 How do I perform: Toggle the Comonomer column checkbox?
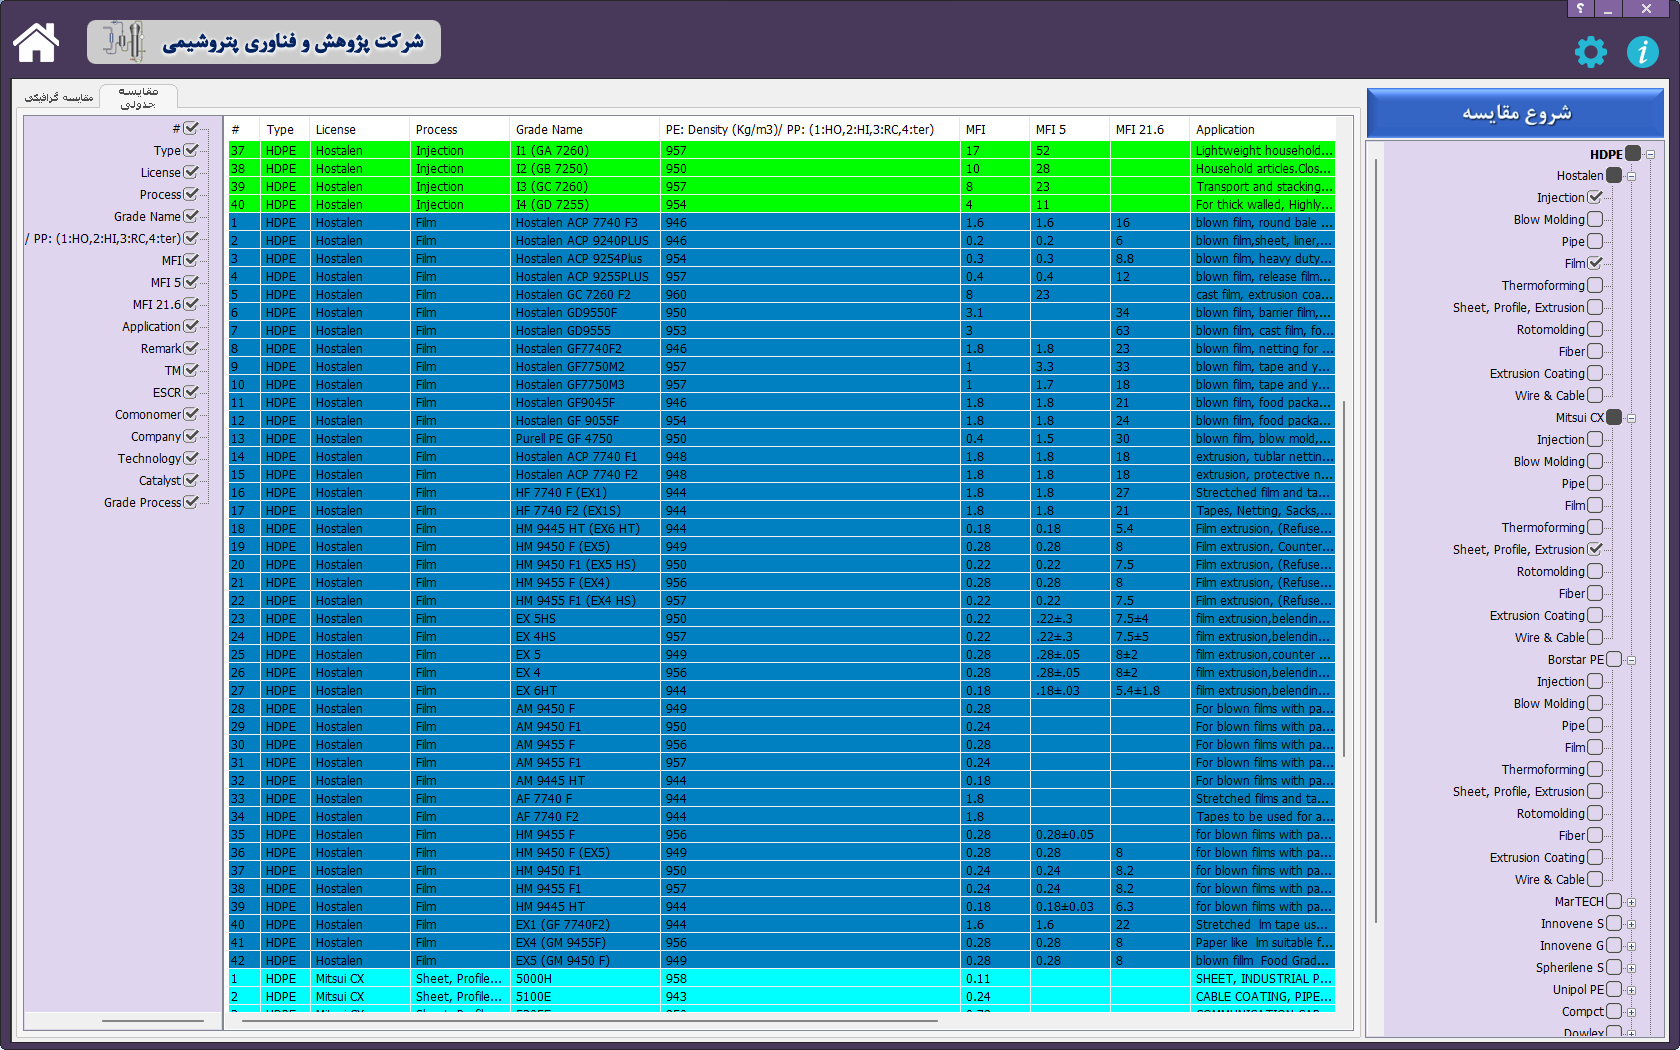click(x=191, y=414)
